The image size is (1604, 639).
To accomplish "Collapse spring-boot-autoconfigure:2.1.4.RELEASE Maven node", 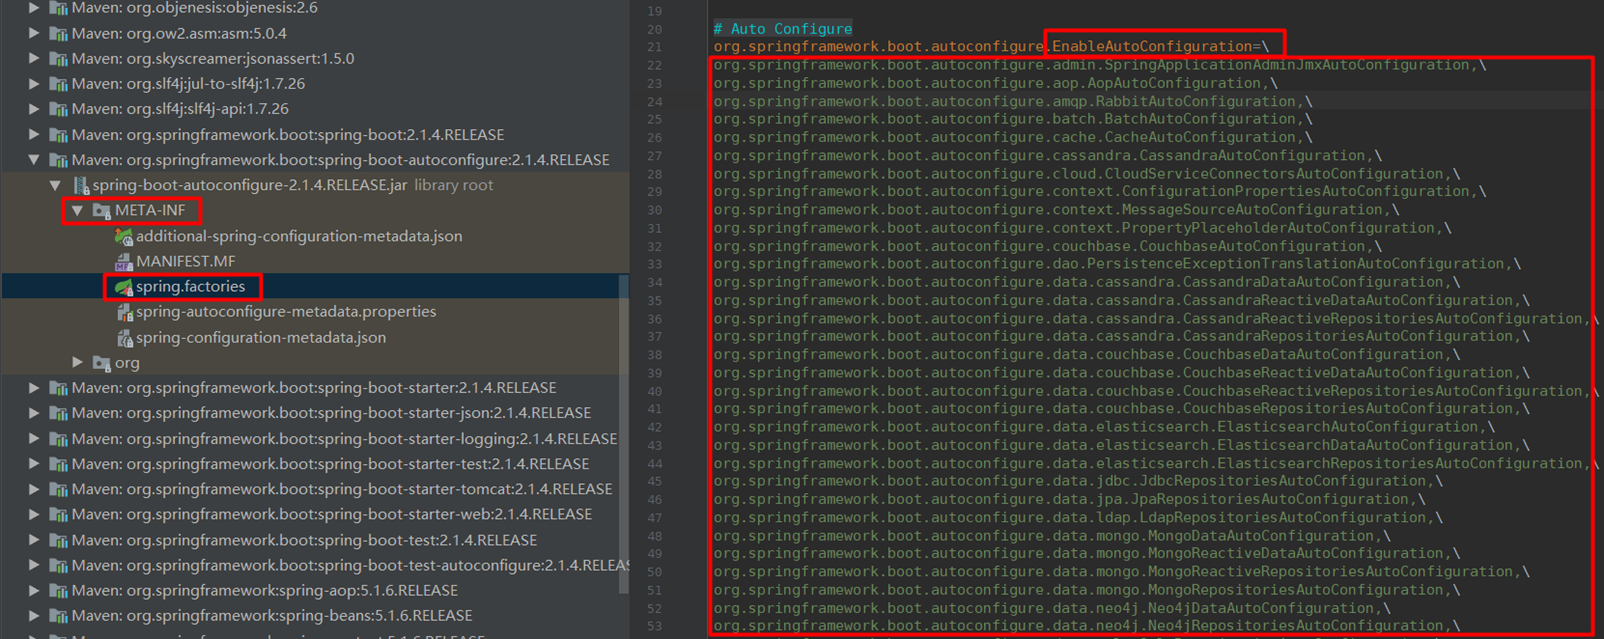I will pos(34,160).
